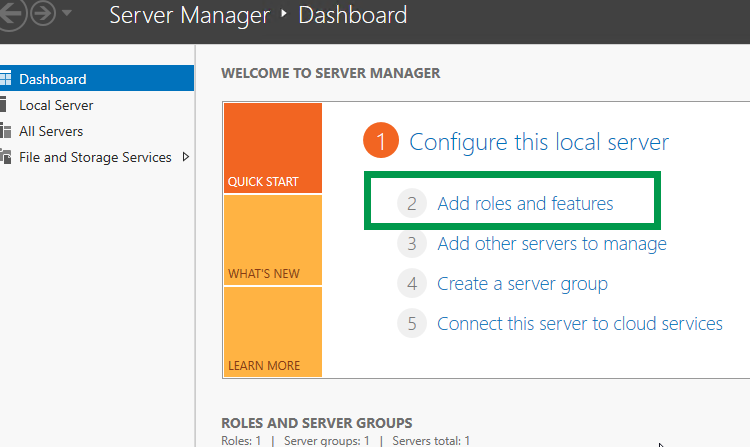This screenshot has height=447, width=750.
Task: Switch to the What's New tile
Action: [272, 240]
